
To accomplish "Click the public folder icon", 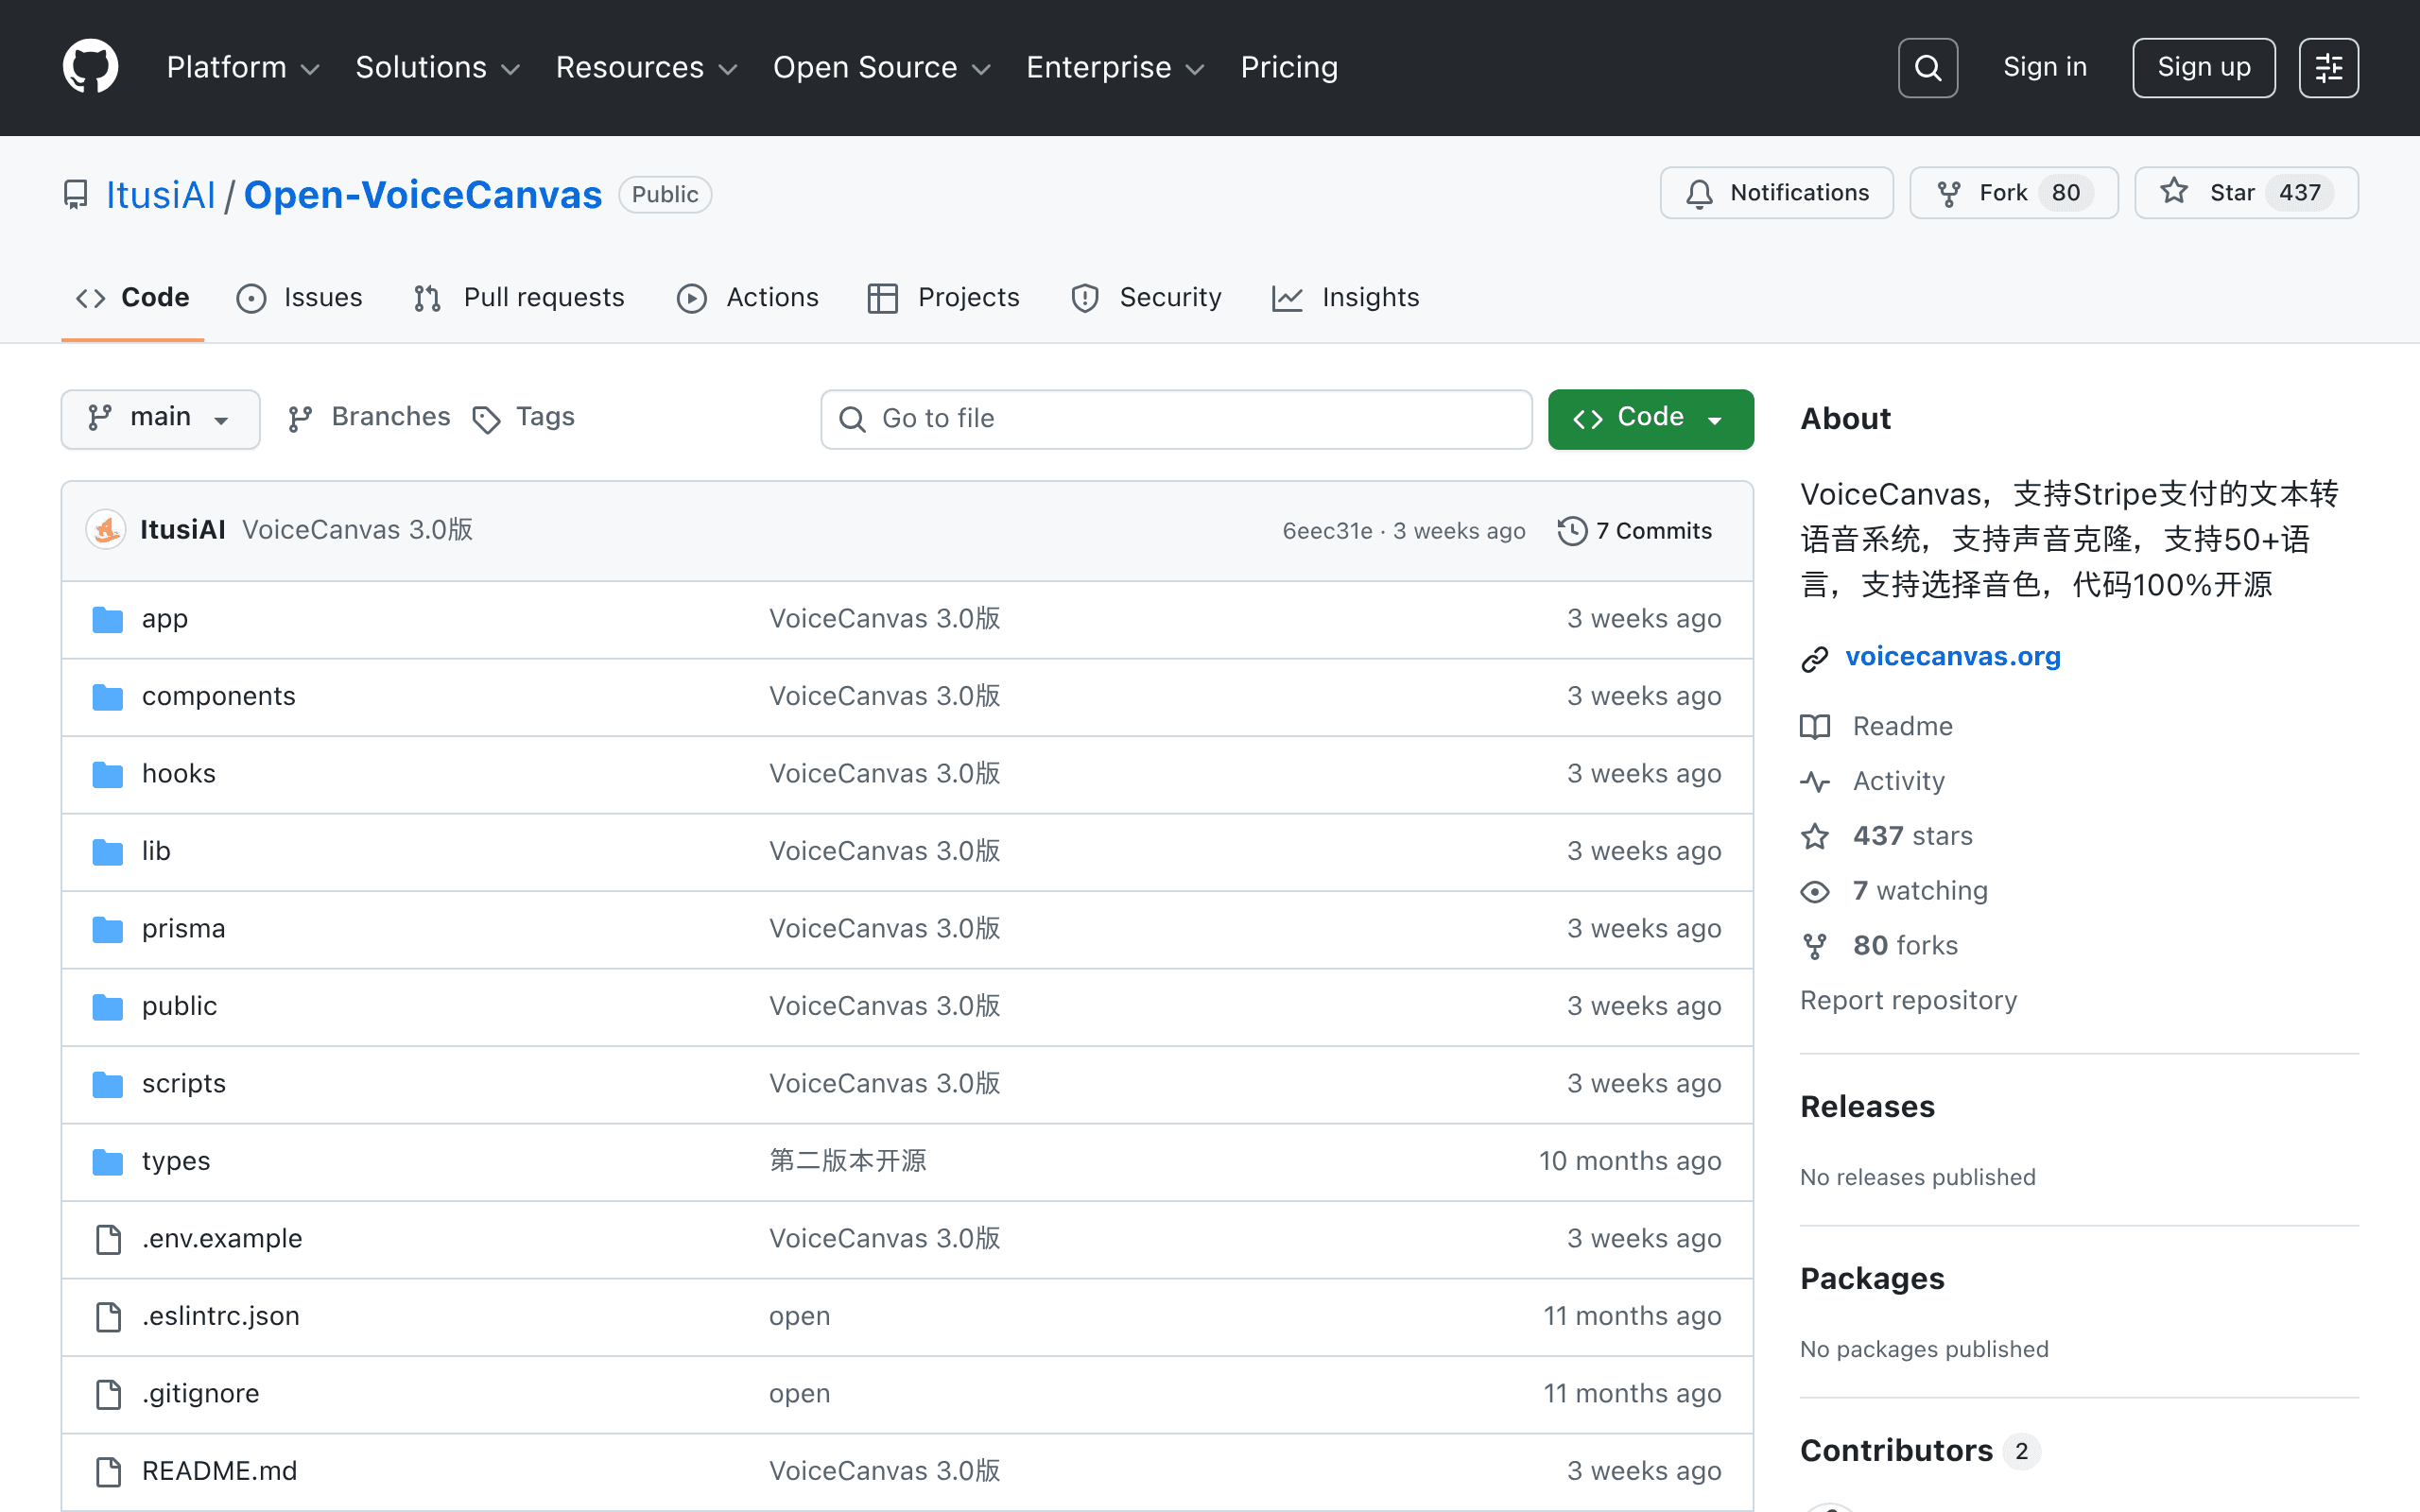I will point(108,1007).
